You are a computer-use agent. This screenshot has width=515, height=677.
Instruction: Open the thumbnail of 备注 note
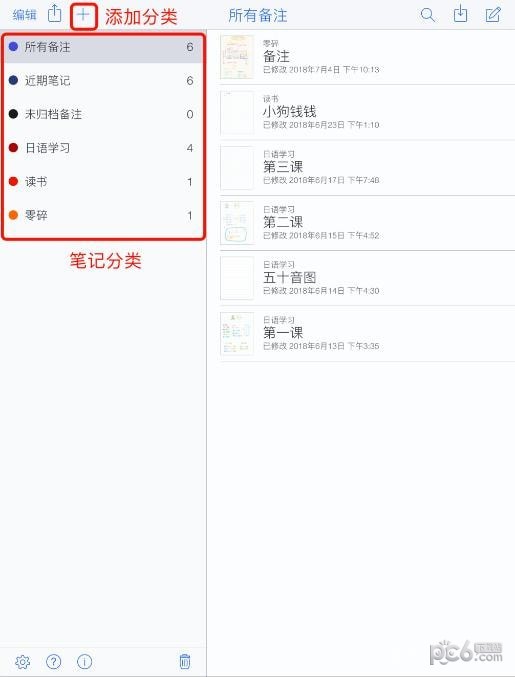[x=237, y=57]
